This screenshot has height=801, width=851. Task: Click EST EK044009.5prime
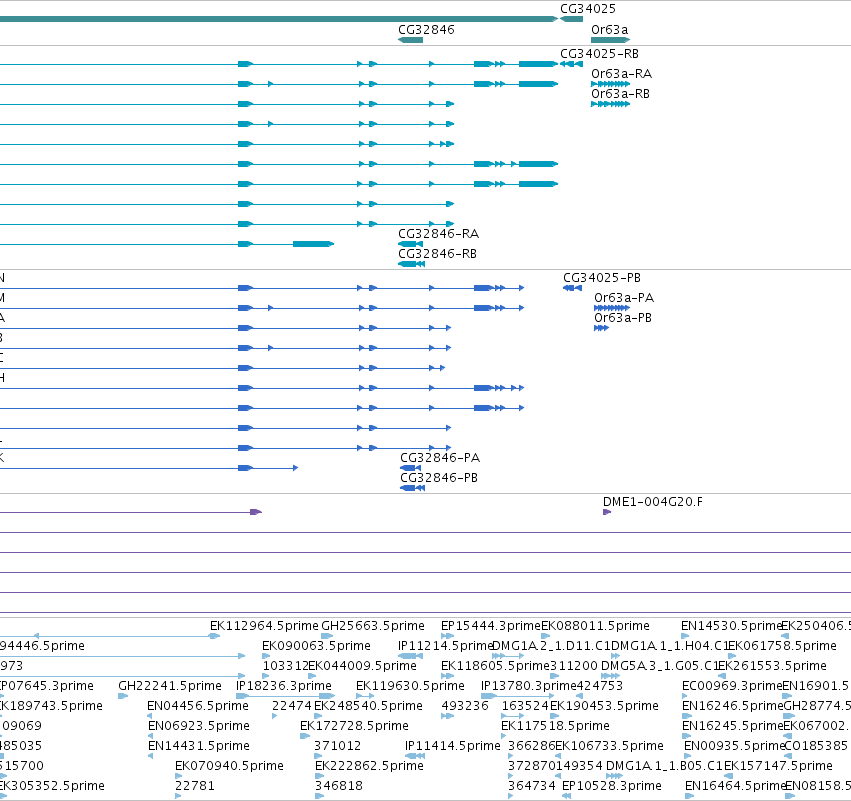(x=363, y=666)
